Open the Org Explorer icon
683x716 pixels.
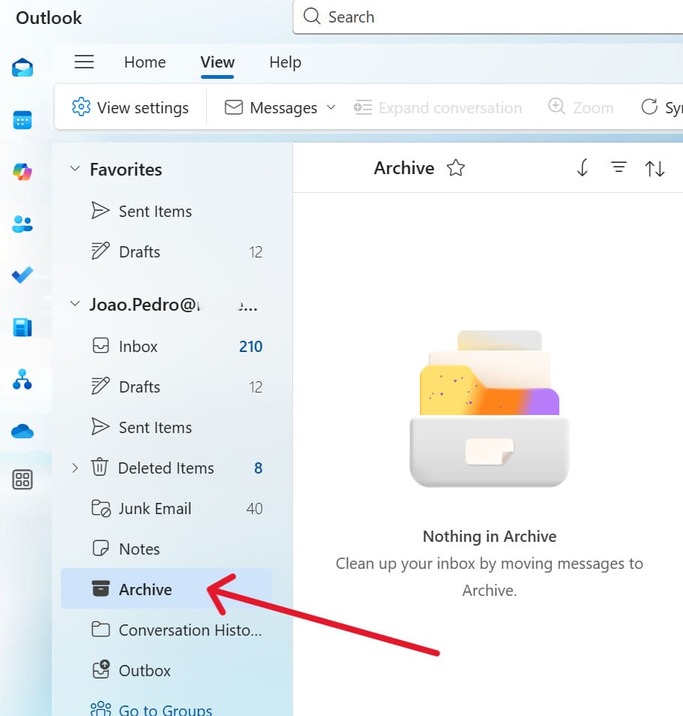click(x=22, y=379)
